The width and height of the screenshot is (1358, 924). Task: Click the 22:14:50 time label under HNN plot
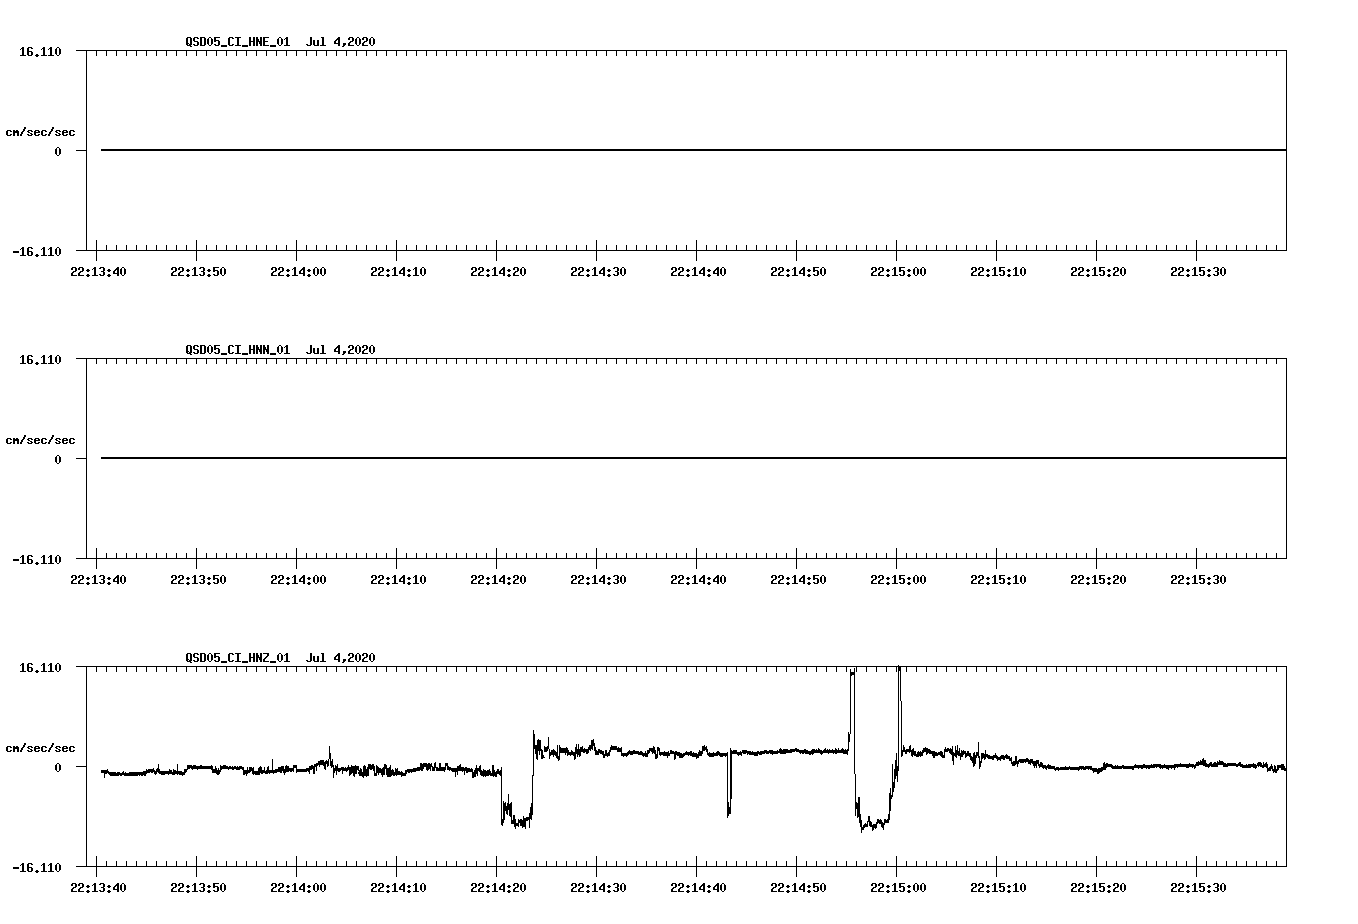pyautogui.click(x=798, y=579)
